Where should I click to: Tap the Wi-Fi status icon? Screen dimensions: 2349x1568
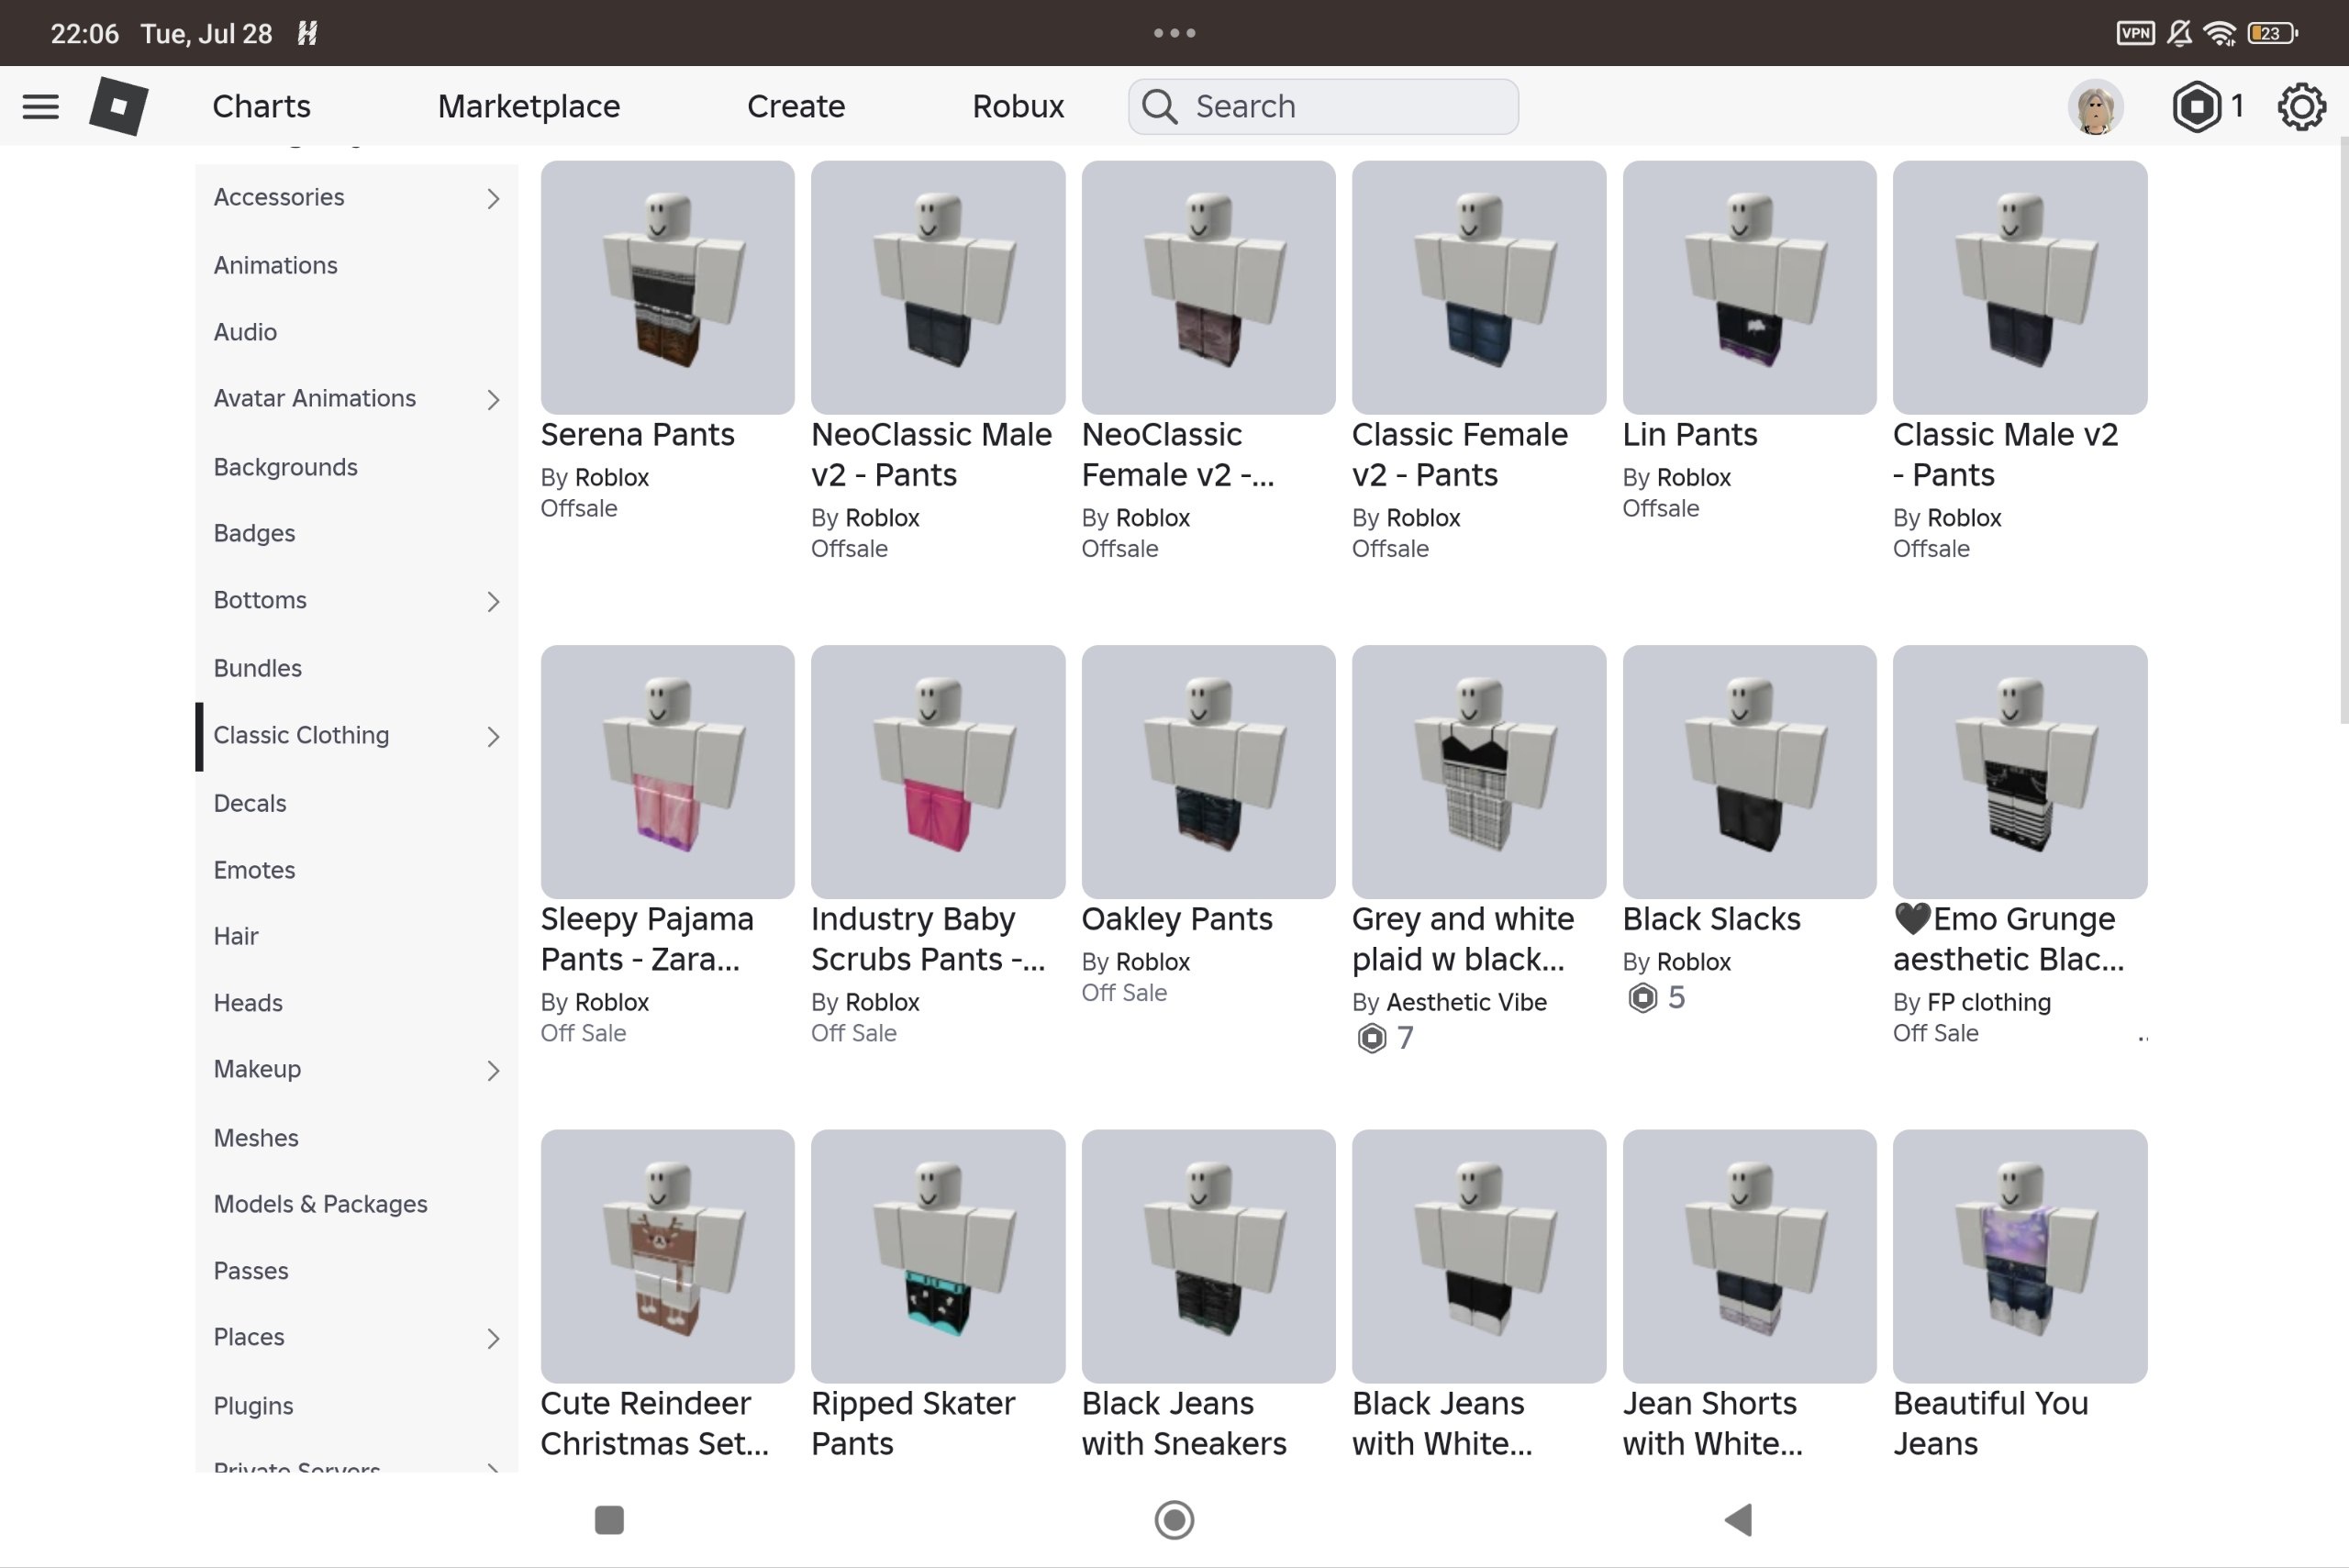pyautogui.click(x=2220, y=33)
